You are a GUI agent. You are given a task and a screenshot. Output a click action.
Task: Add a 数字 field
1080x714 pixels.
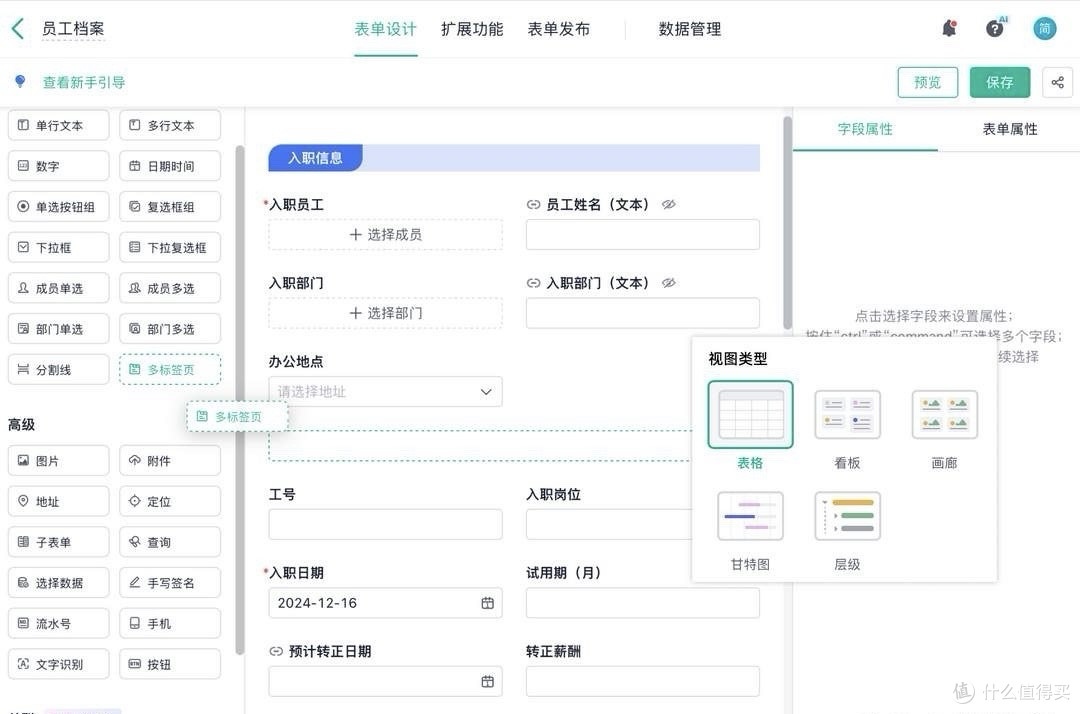[59, 166]
